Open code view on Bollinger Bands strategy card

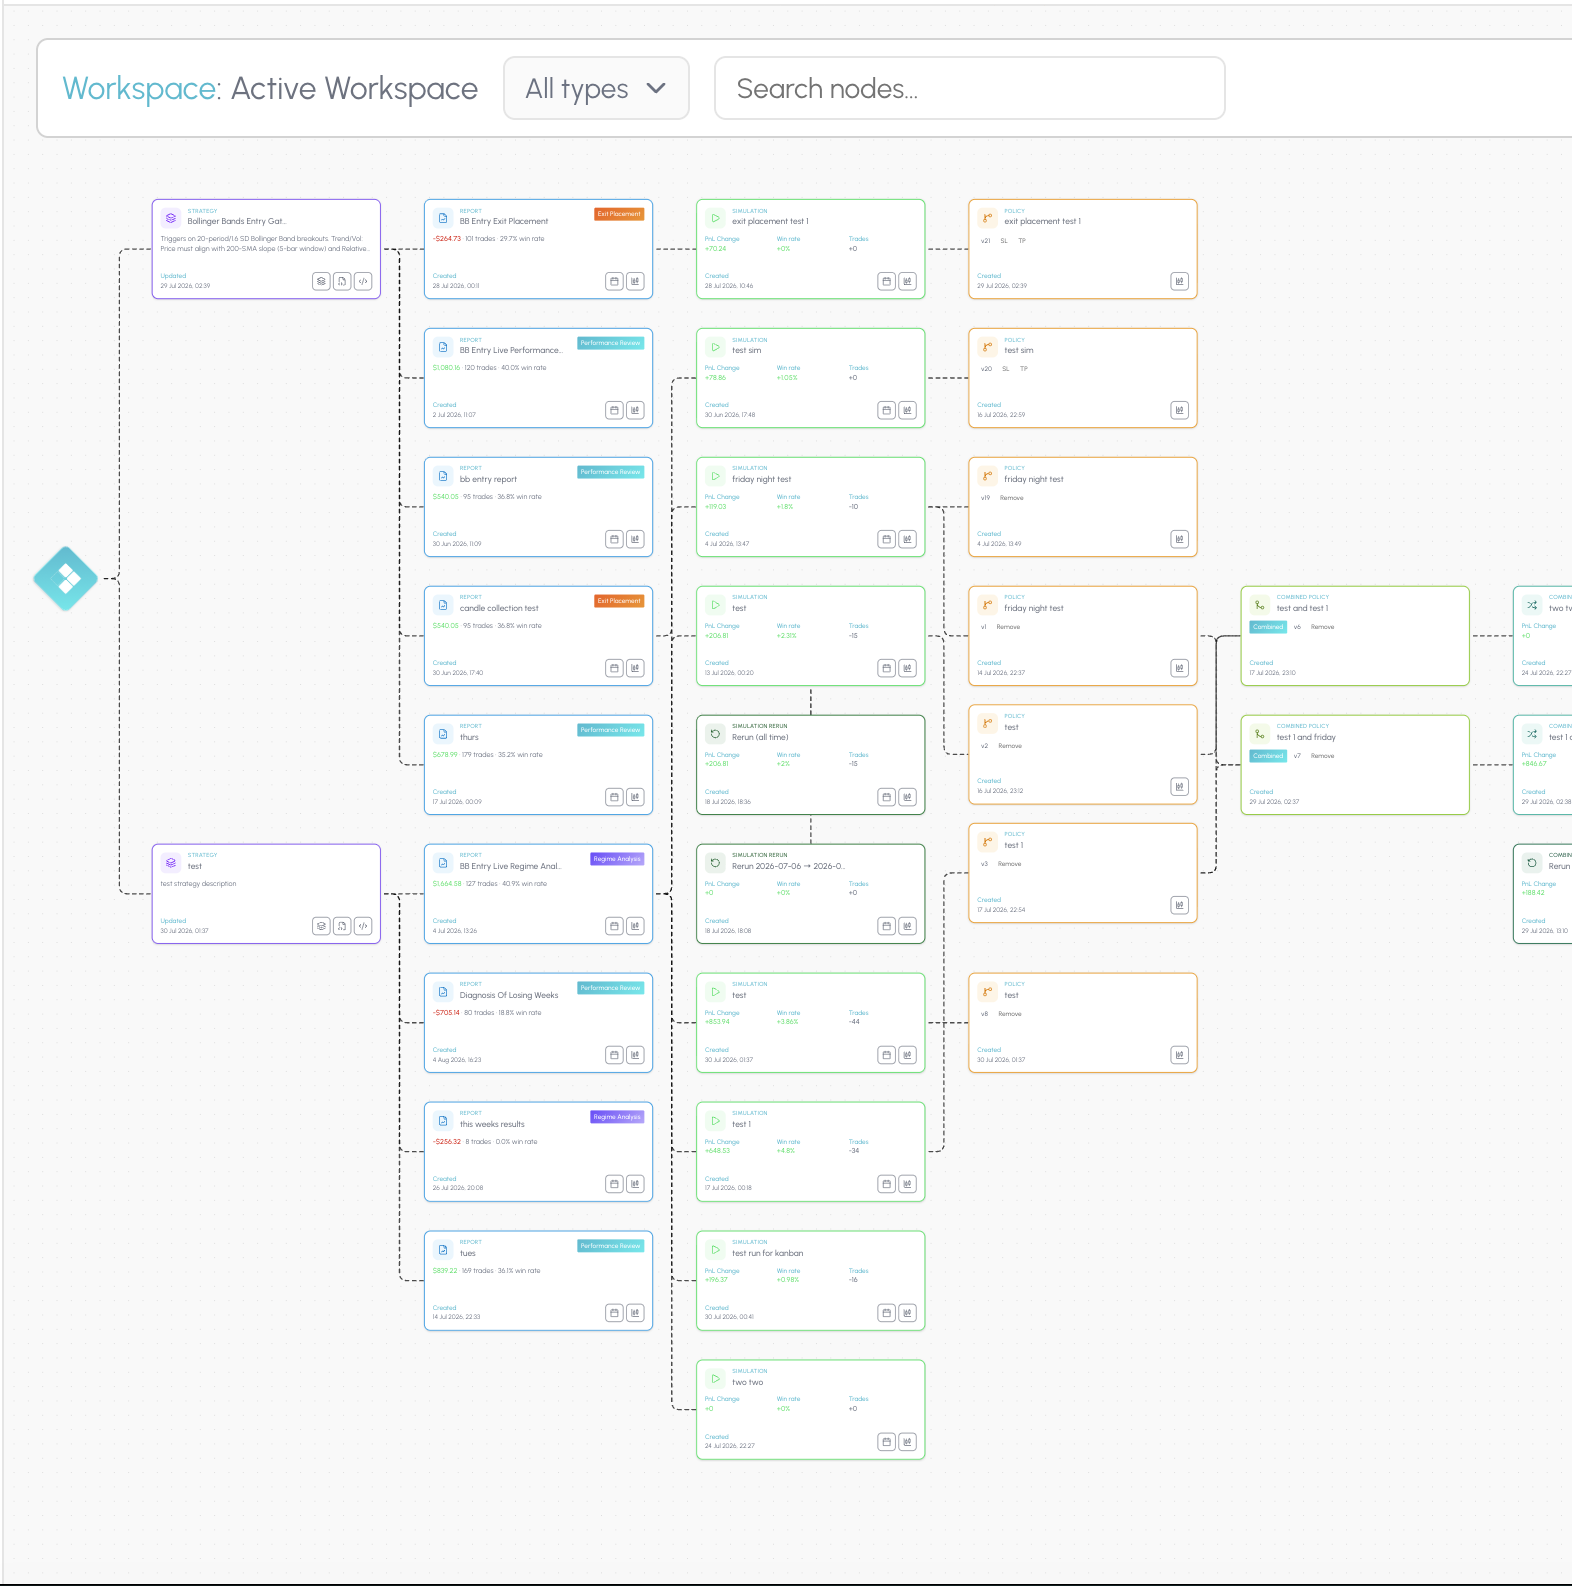(x=363, y=281)
